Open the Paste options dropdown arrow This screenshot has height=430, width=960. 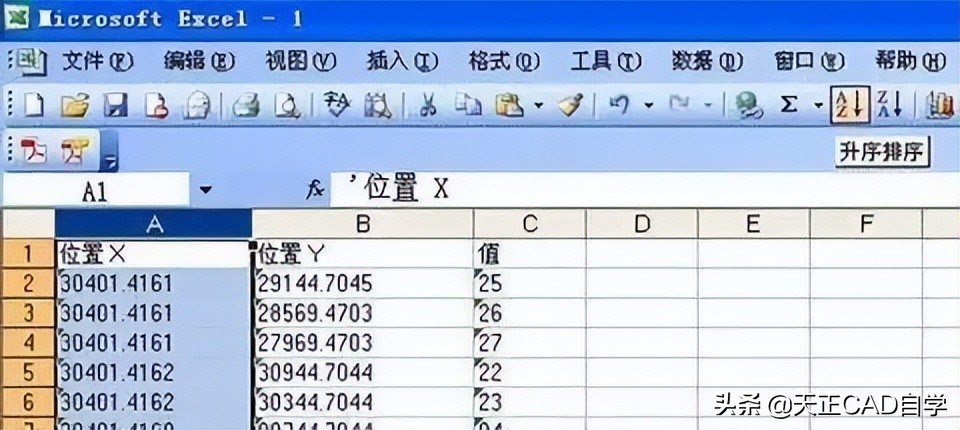coord(538,106)
